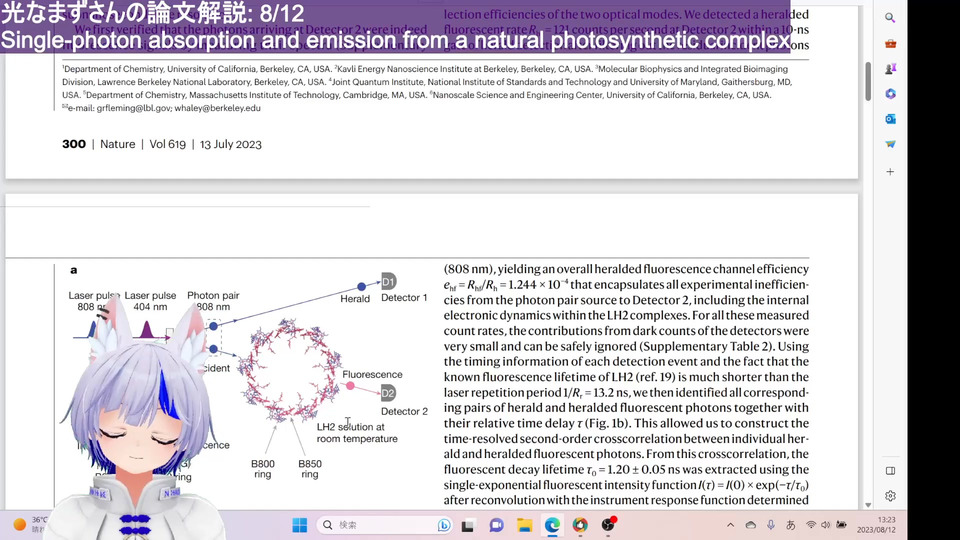Open the colorful circular app on taskbar
The width and height of the screenshot is (960, 540).
point(580,525)
